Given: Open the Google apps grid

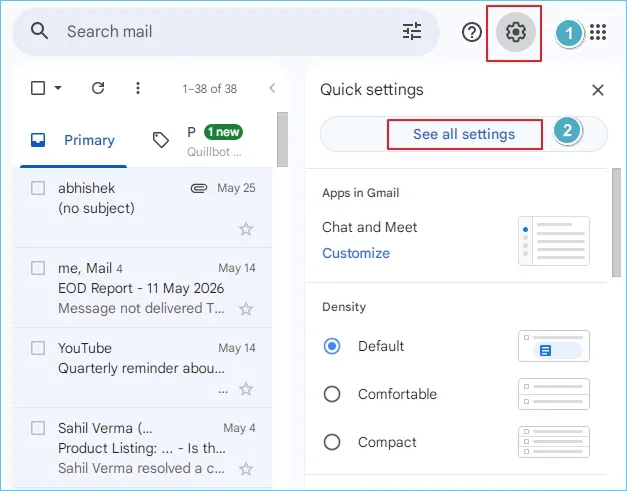Looking at the screenshot, I should click(598, 32).
